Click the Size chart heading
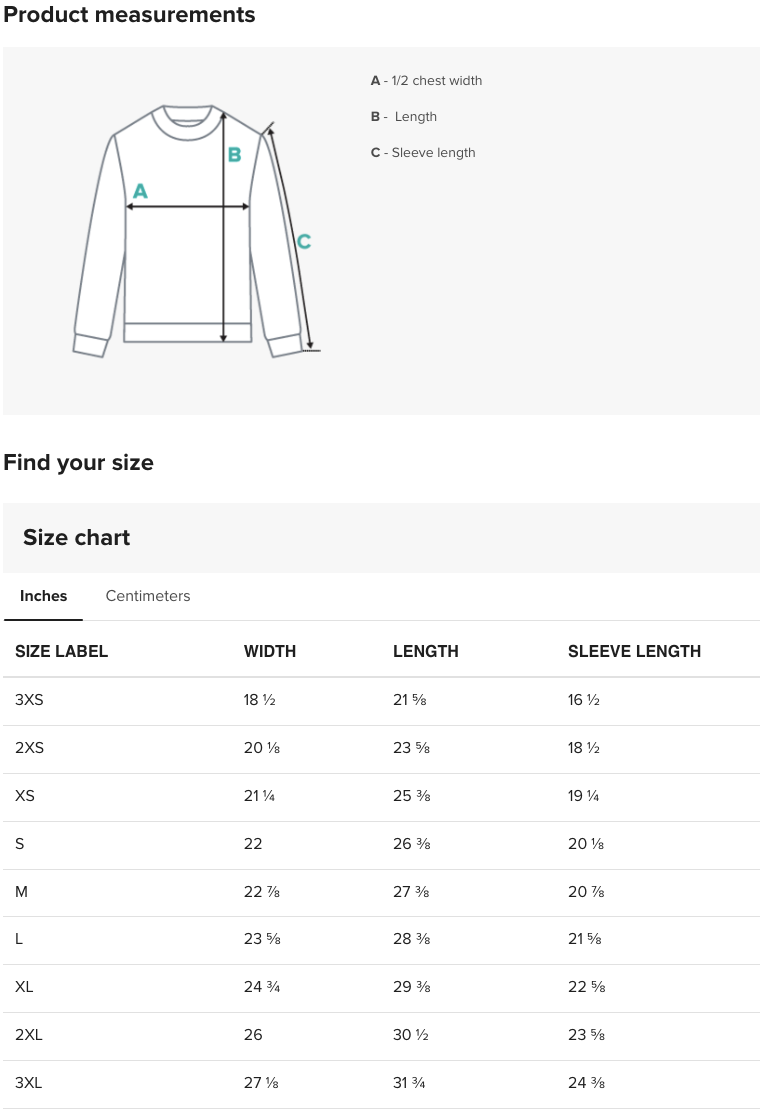 [x=77, y=537]
